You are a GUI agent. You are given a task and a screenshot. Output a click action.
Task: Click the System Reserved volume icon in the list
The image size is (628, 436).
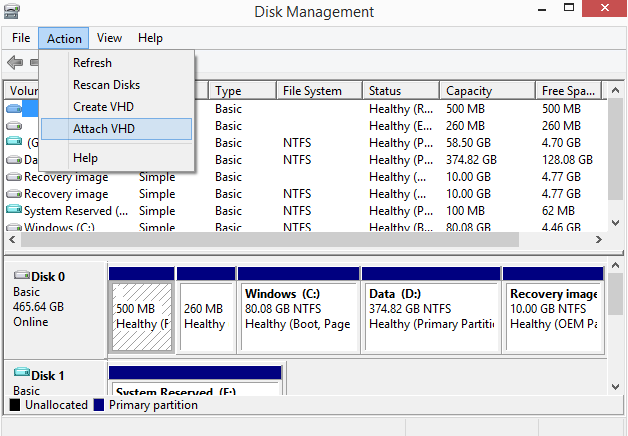click(x=14, y=209)
